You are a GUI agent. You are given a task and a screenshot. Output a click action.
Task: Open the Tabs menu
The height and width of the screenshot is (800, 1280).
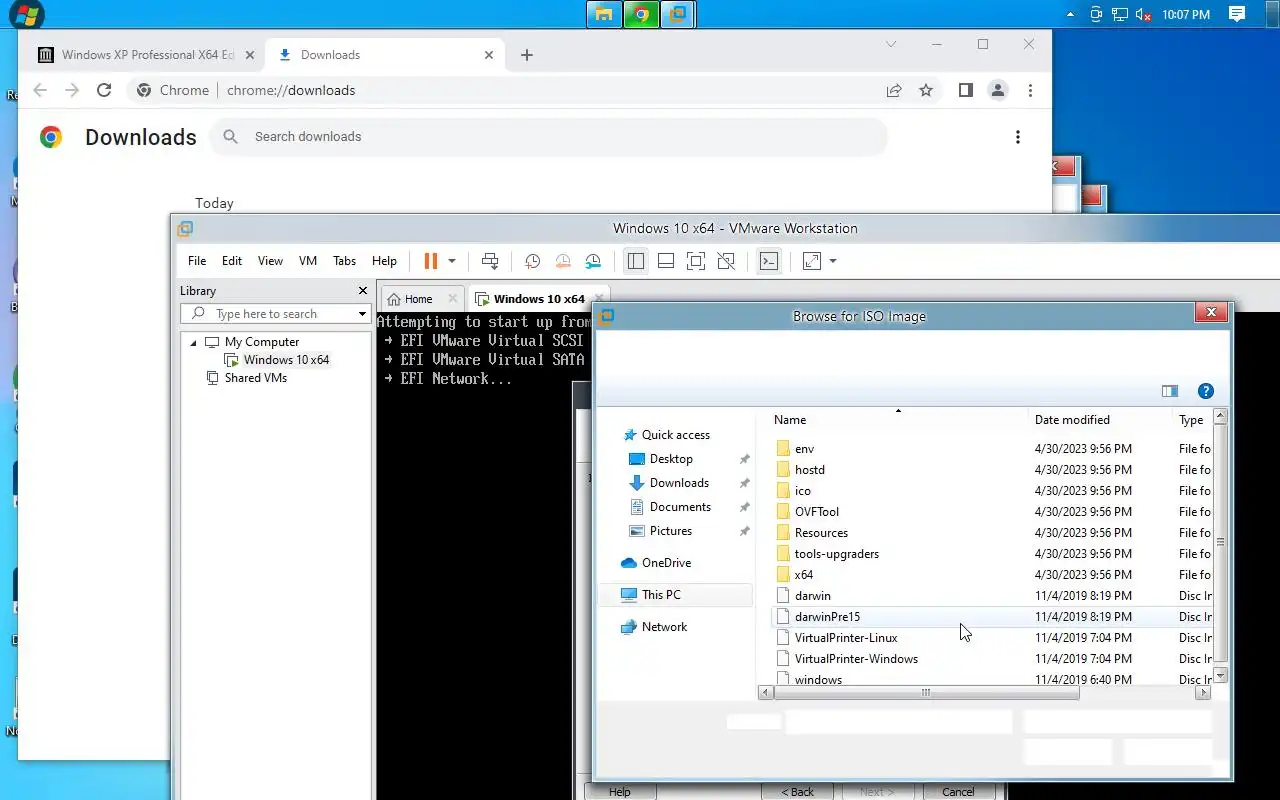tap(345, 261)
